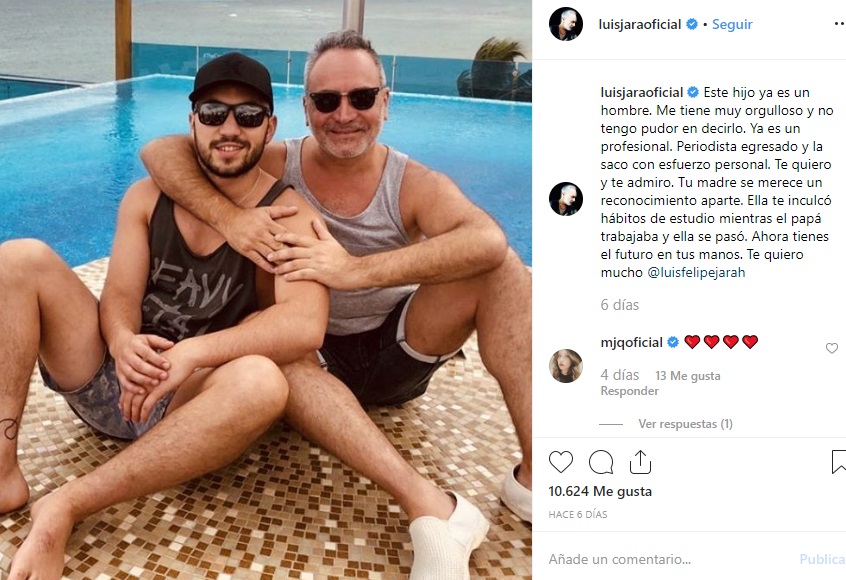
Task: Open the @luisfelipejarah mention link
Action: point(696,272)
